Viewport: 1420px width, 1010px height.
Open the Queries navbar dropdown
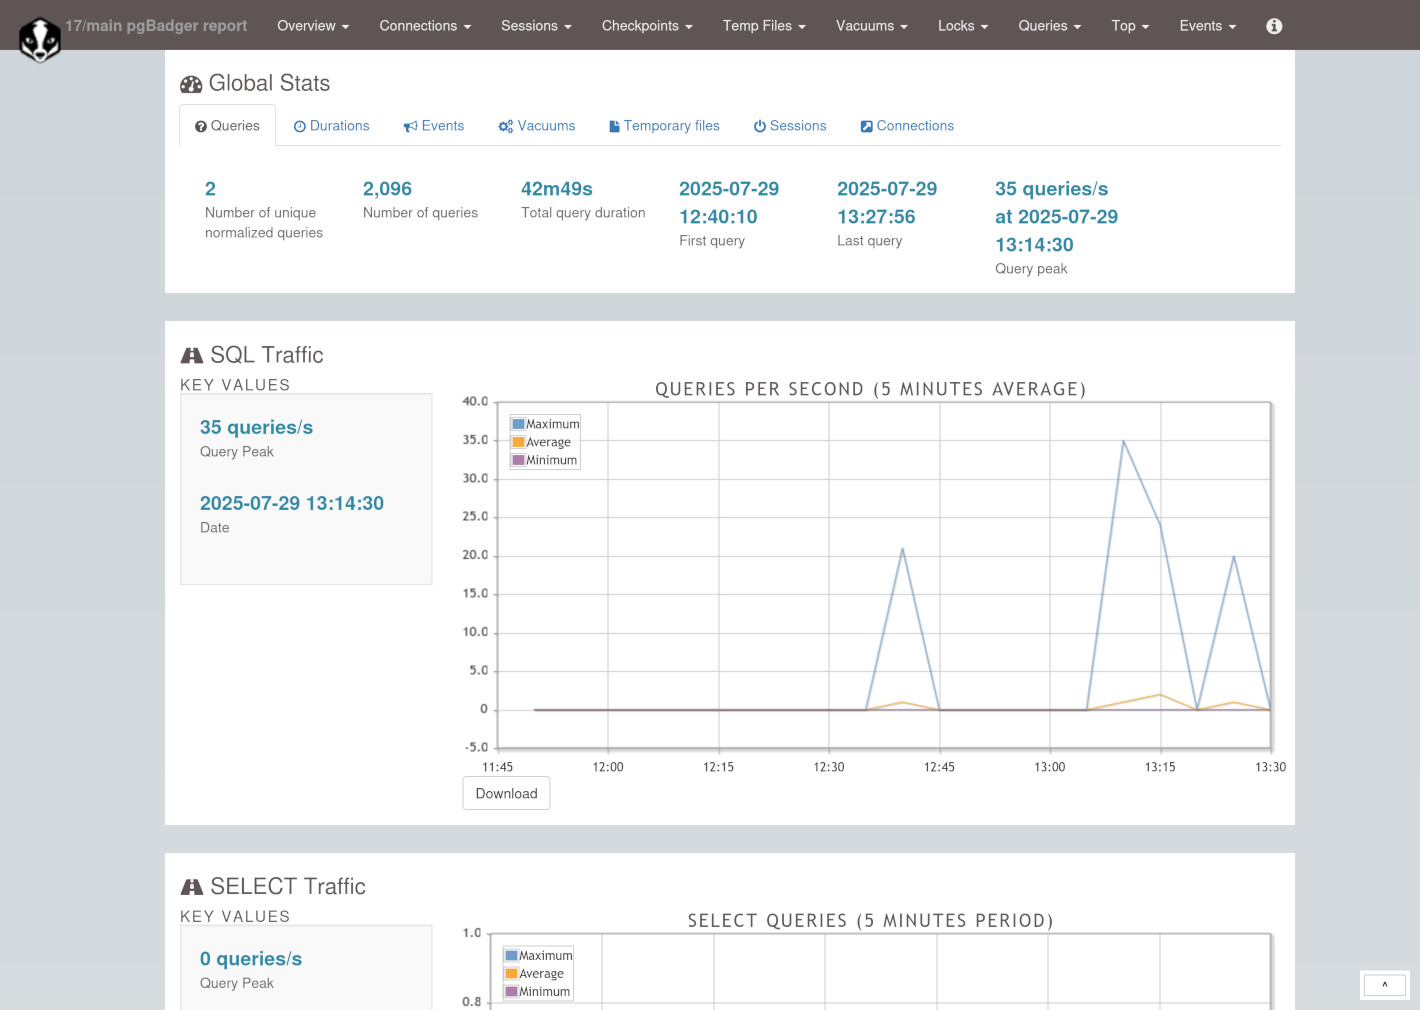point(1049,26)
